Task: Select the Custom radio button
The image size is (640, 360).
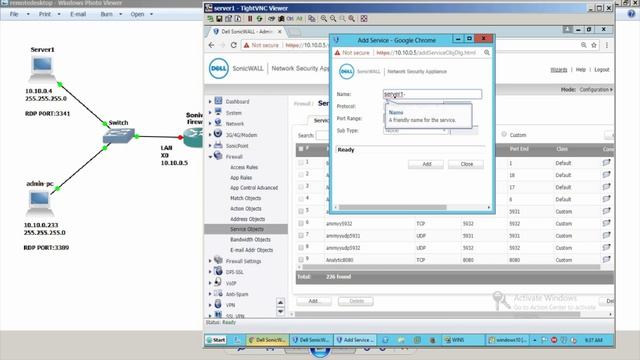Action: tap(504, 134)
